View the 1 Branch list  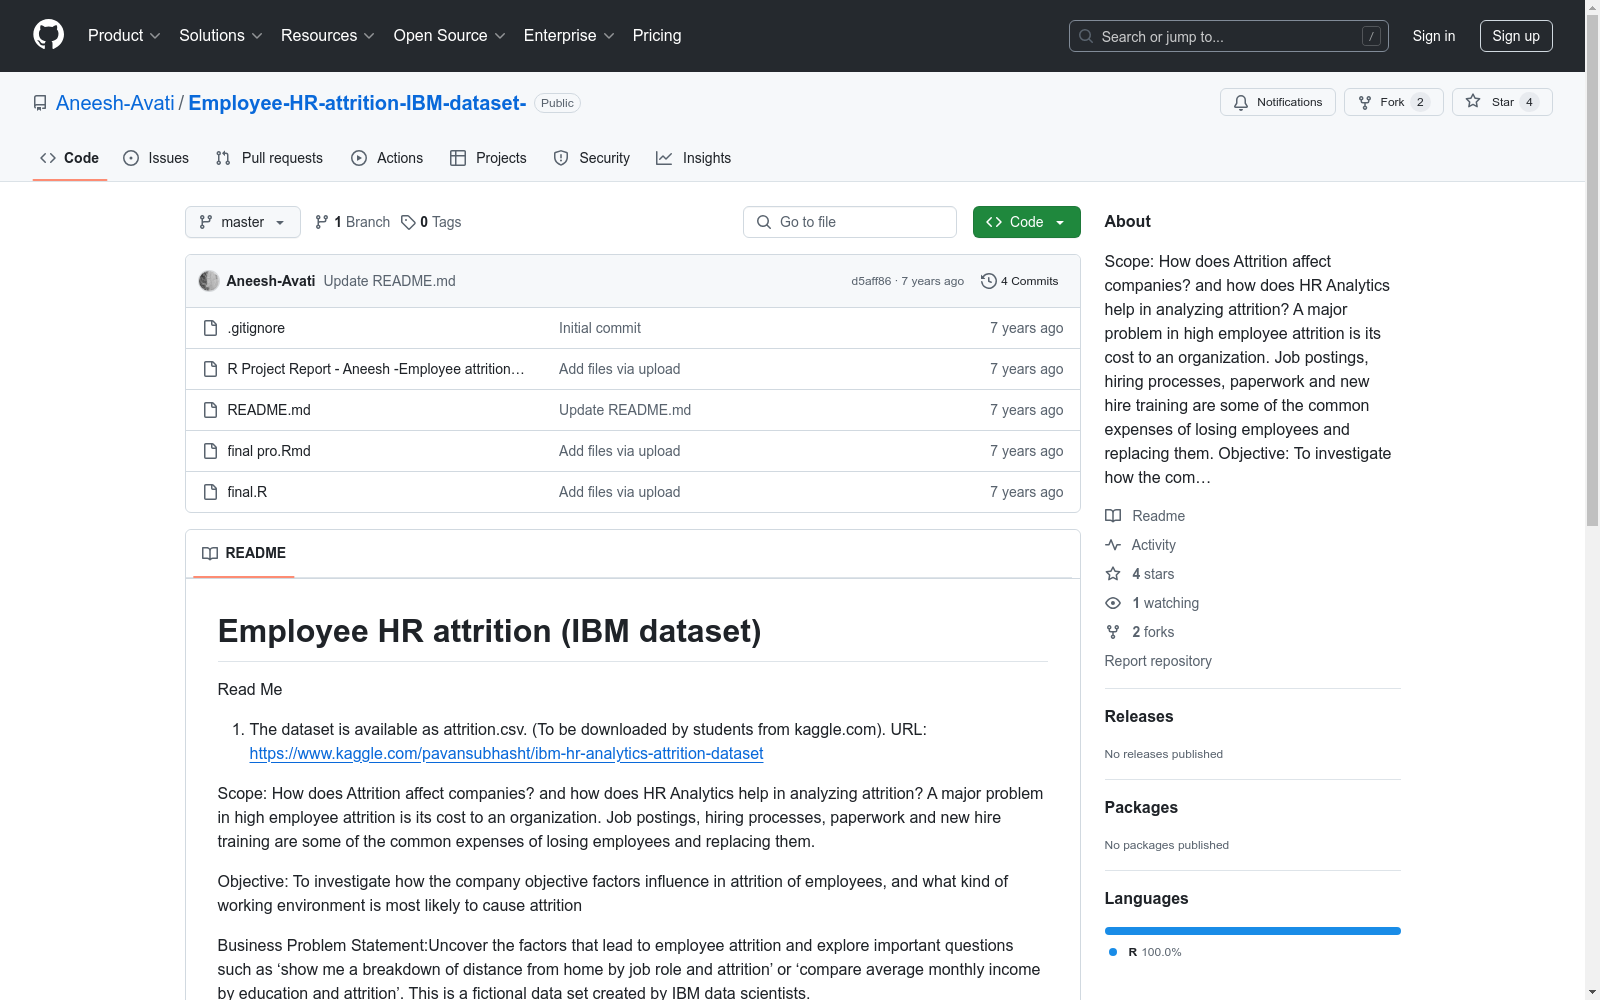tap(352, 222)
